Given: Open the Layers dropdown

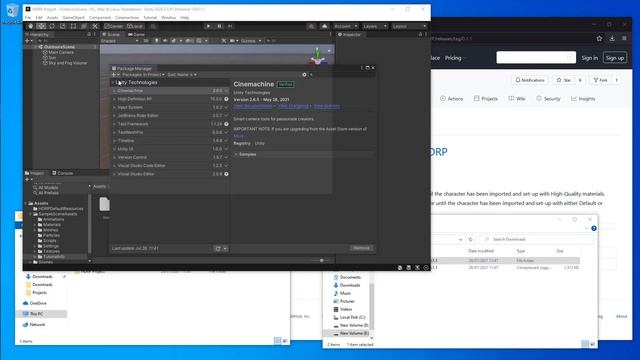Looking at the screenshot, I should coord(374,26).
